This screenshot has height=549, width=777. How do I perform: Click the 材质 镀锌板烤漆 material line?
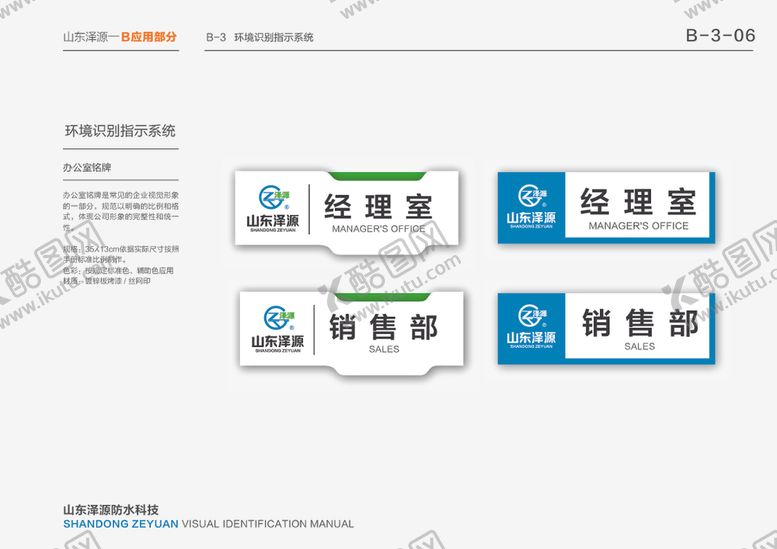(107, 281)
